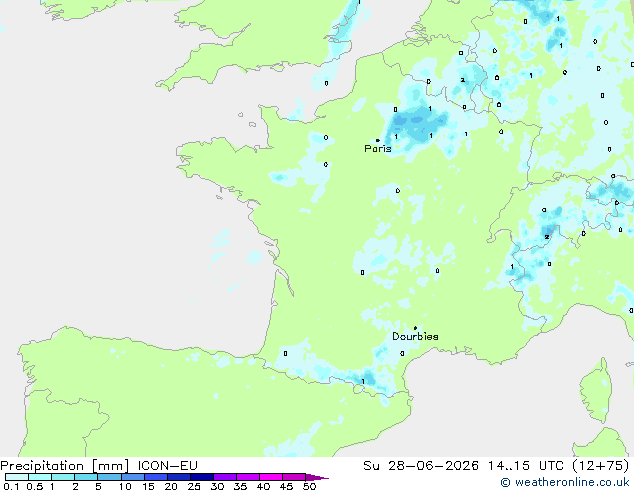The image size is (634, 490).
Task: Click the Precipitation [mm] title text
Action: point(65,466)
